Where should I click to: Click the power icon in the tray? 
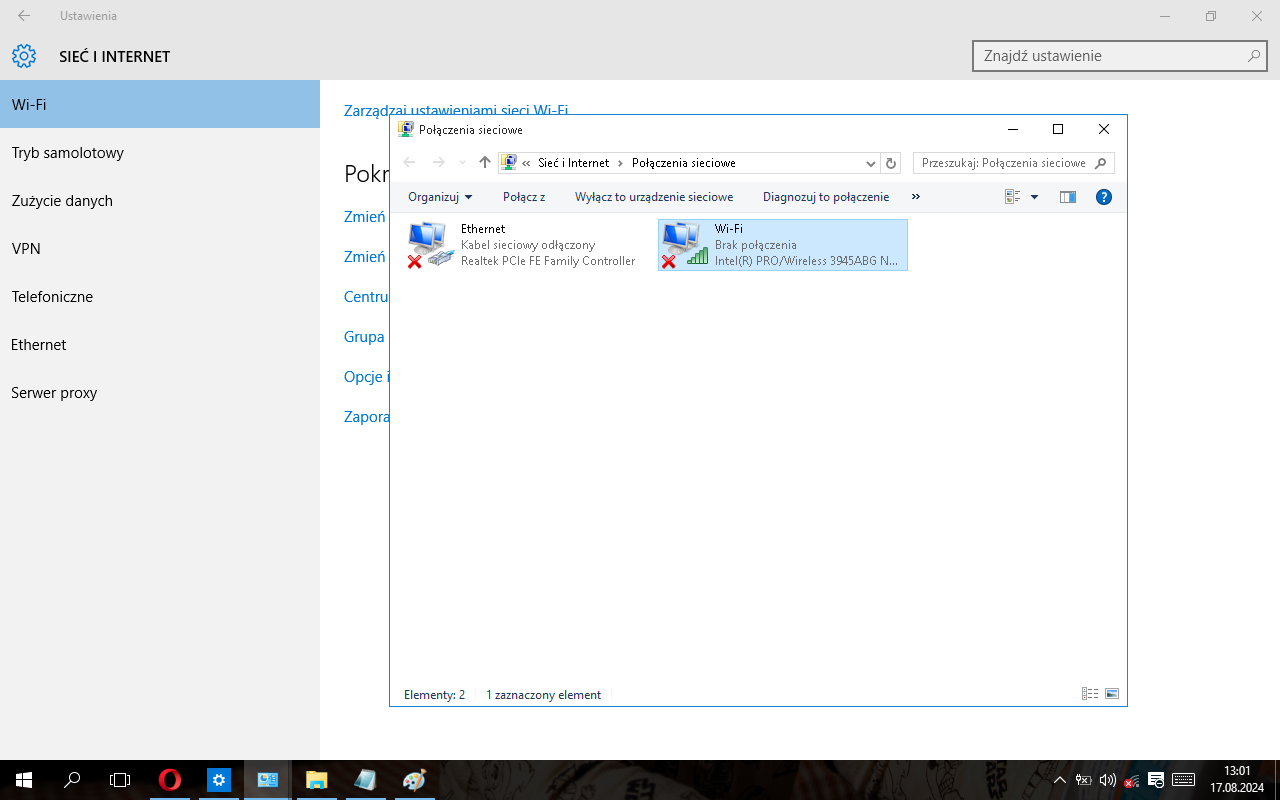tap(1083, 780)
